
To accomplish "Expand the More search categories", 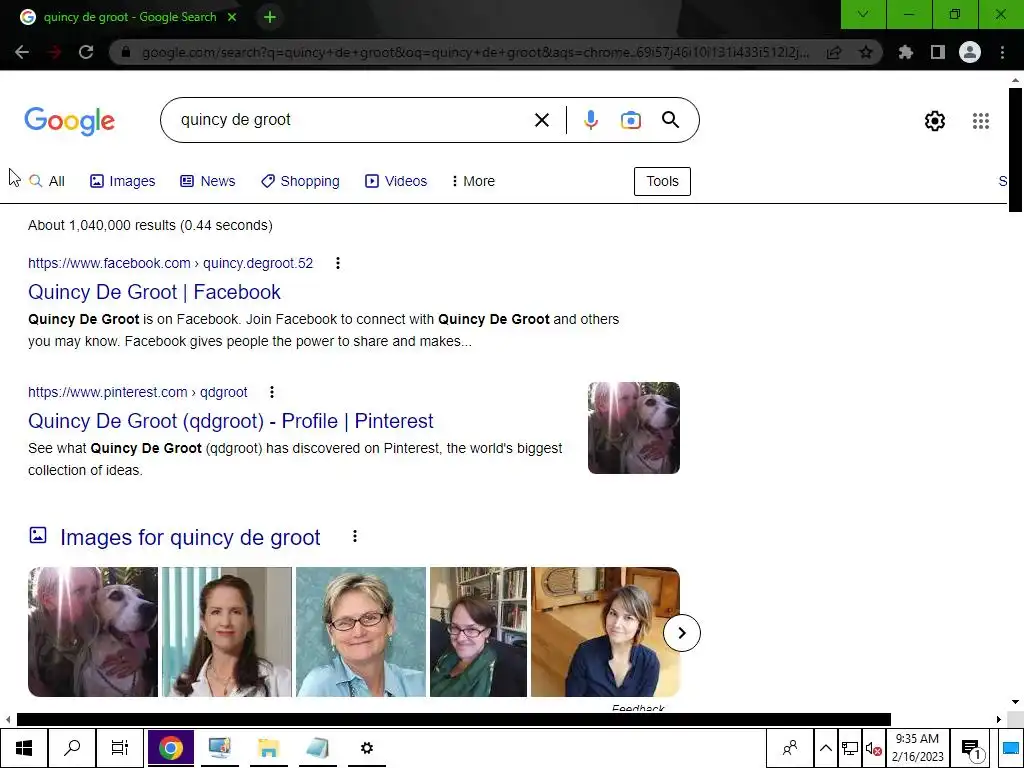I will click(x=473, y=181).
